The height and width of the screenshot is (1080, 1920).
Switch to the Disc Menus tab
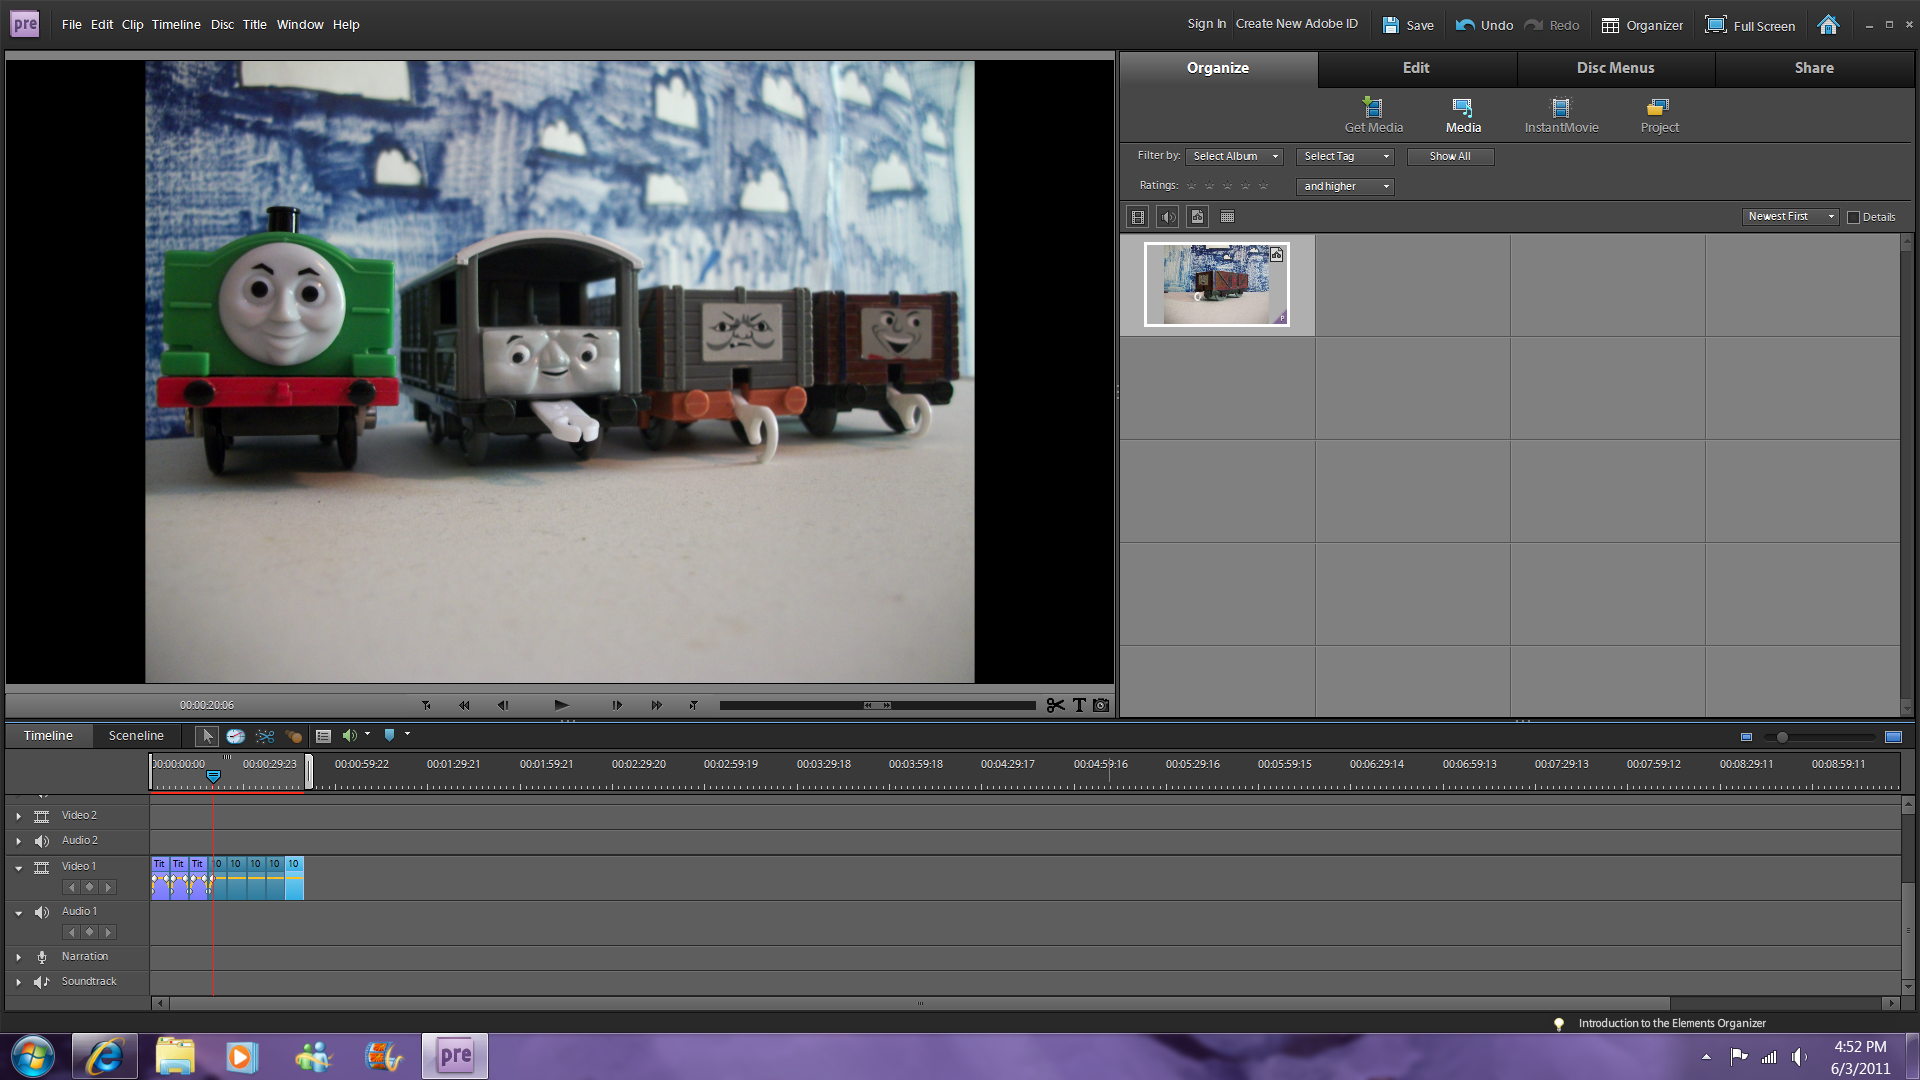point(1615,68)
